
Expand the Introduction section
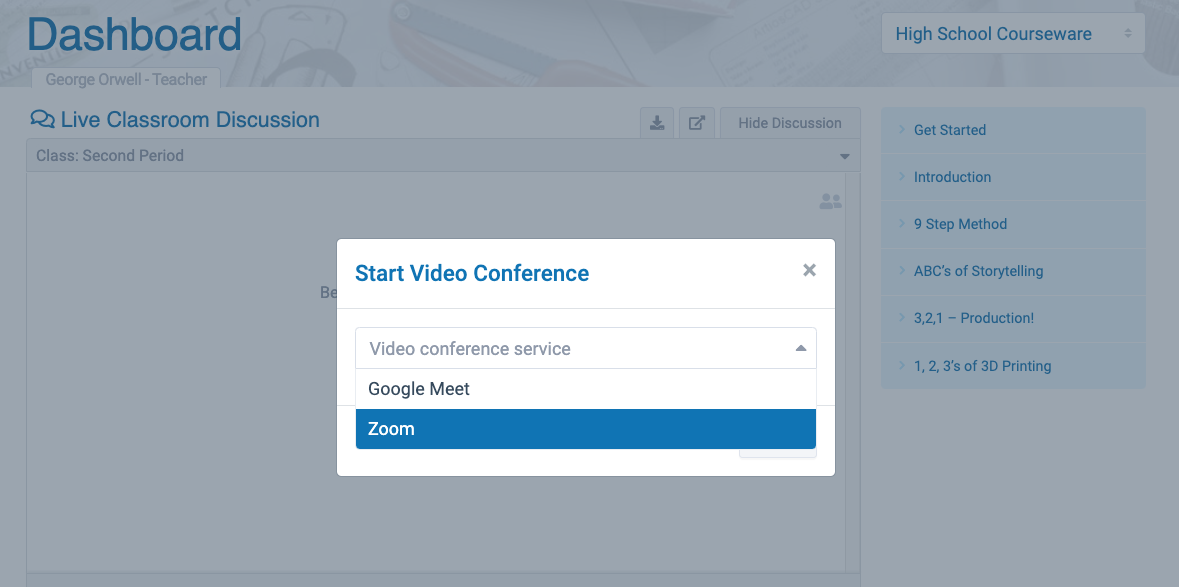click(x=1013, y=177)
